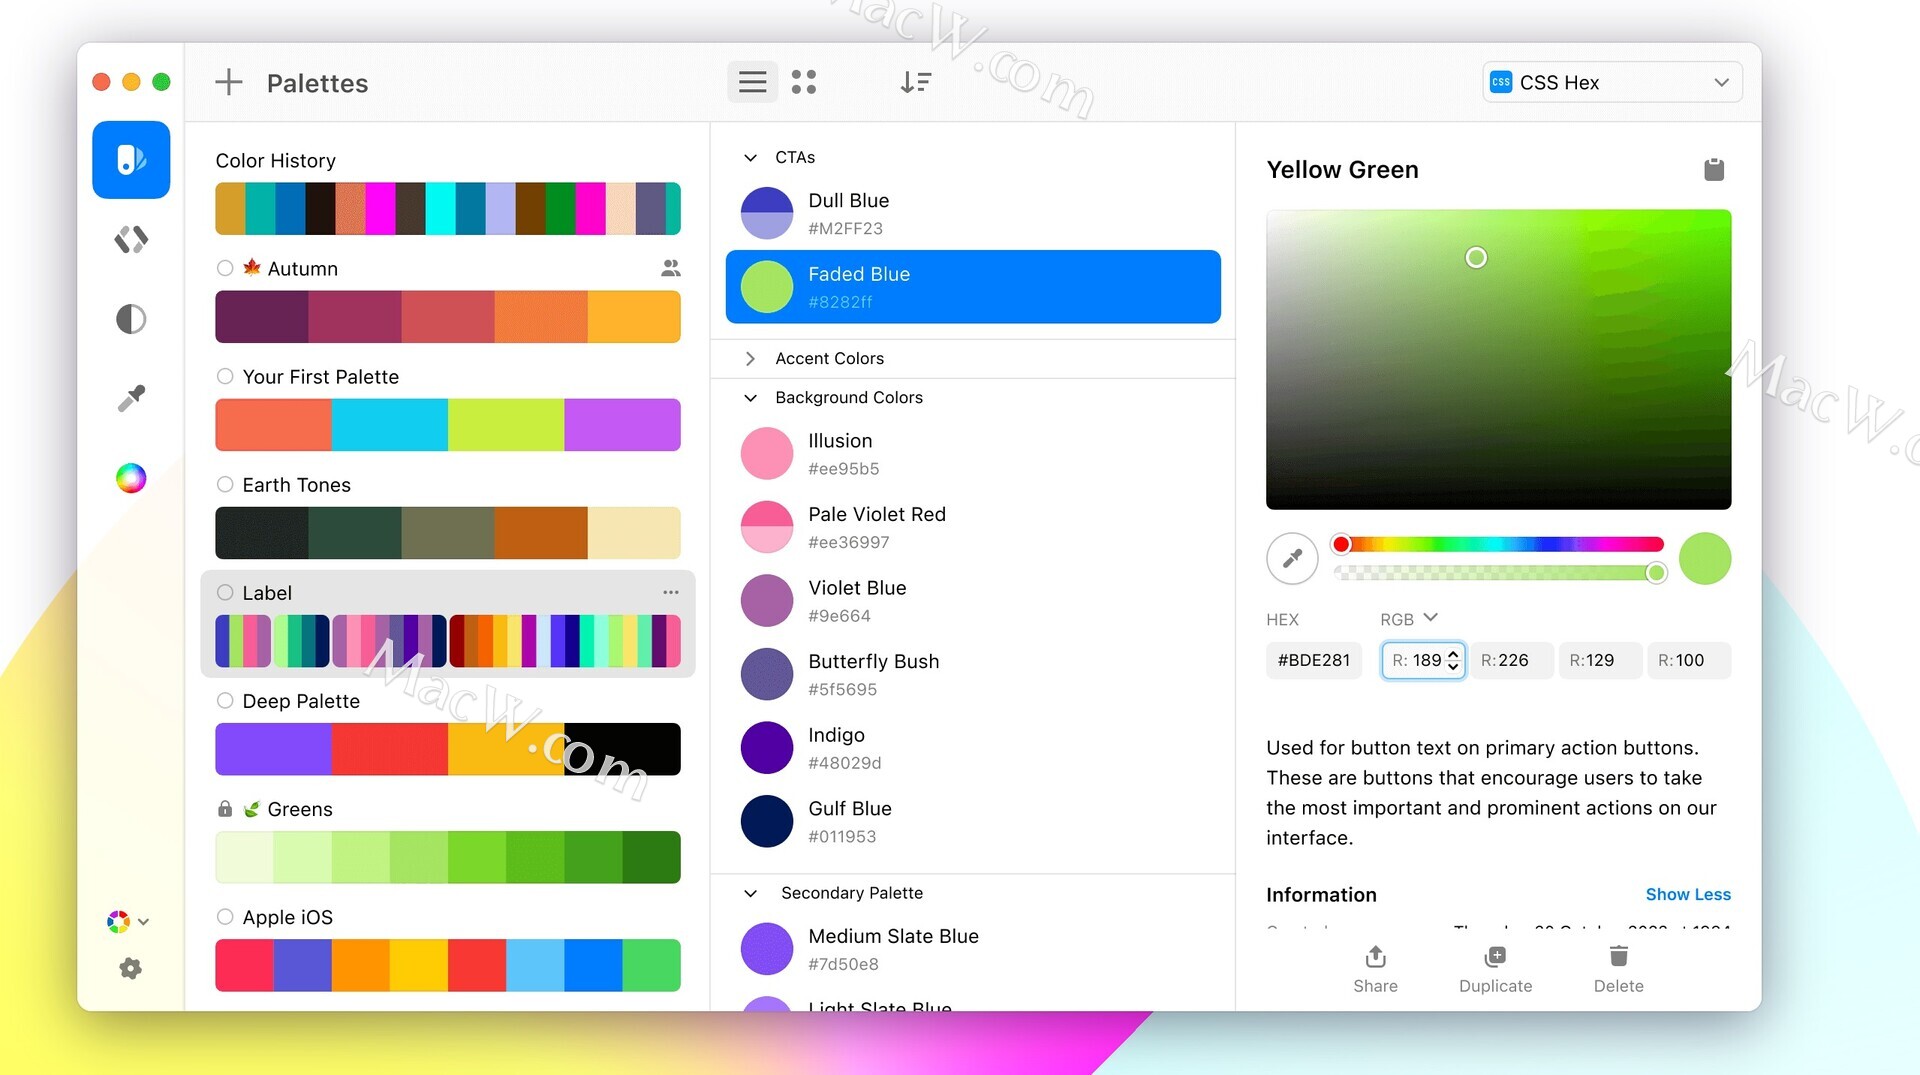1920x1075 pixels.
Task: Click eyedropper button beside hue slider
Action: tap(1292, 558)
